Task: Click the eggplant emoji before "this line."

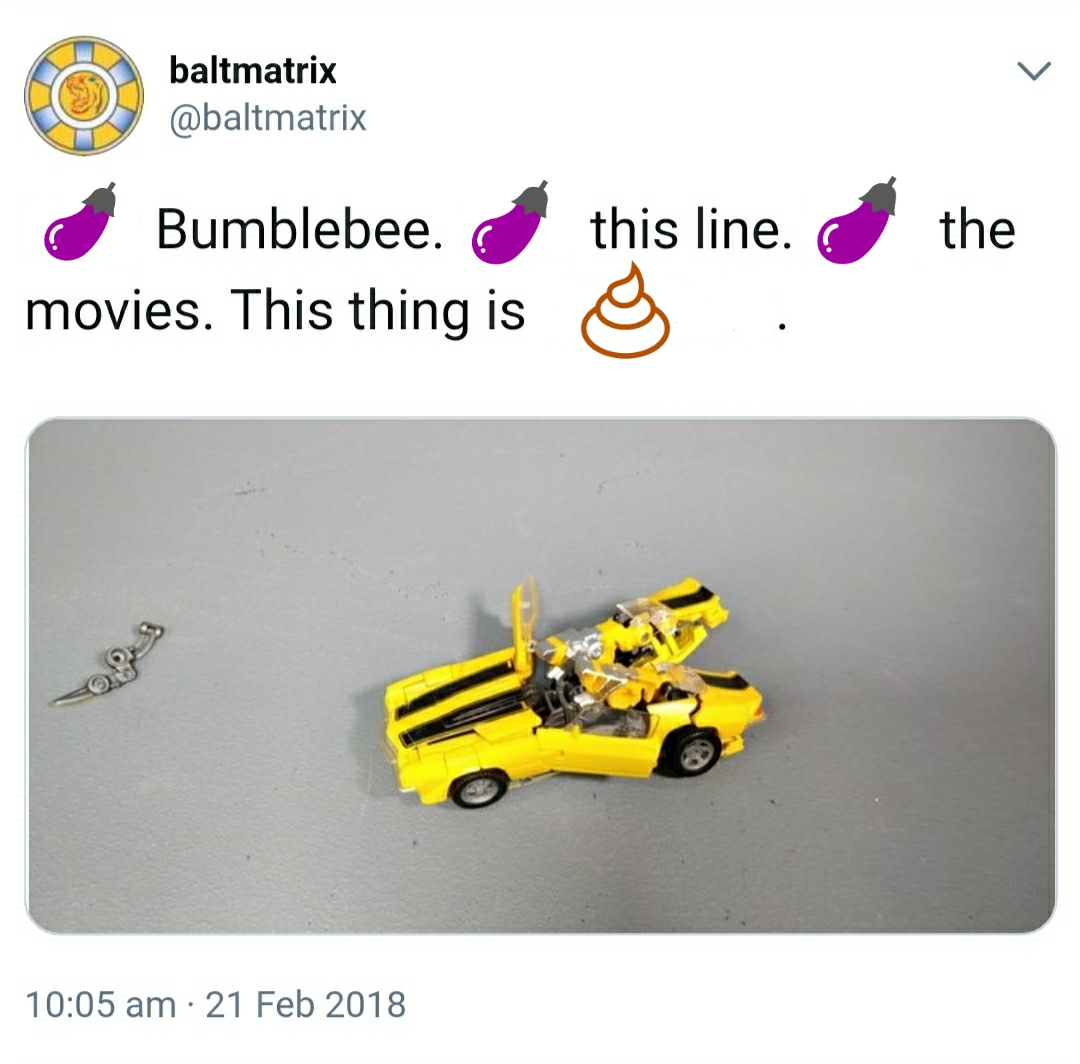Action: [x=510, y=222]
